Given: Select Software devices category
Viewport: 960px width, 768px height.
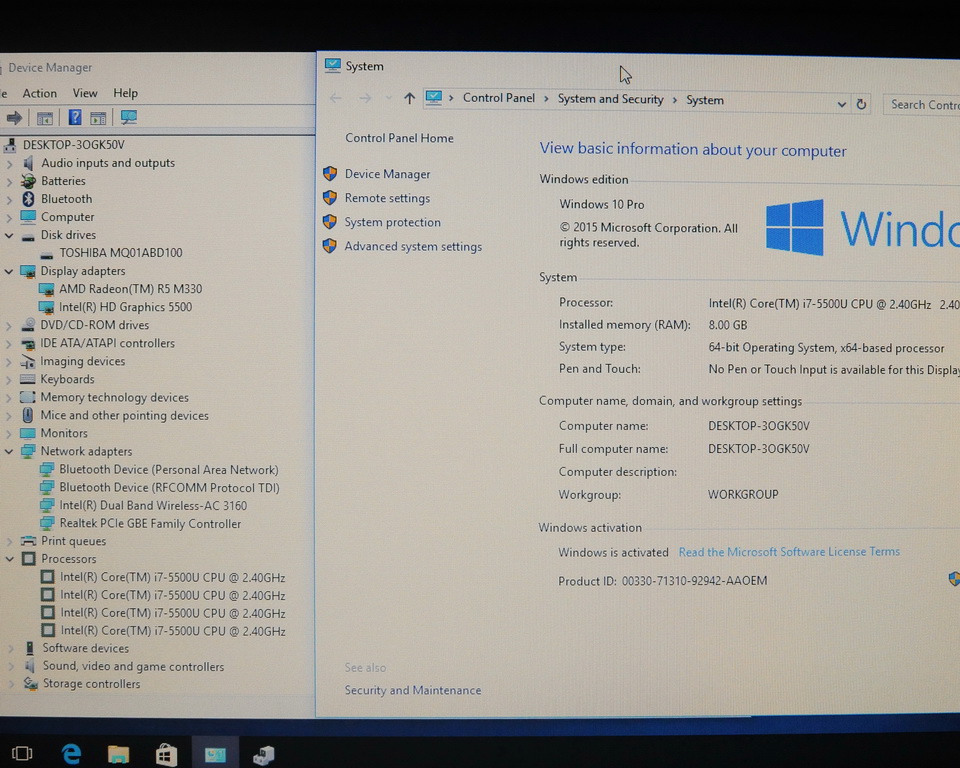Looking at the screenshot, I should (x=85, y=648).
